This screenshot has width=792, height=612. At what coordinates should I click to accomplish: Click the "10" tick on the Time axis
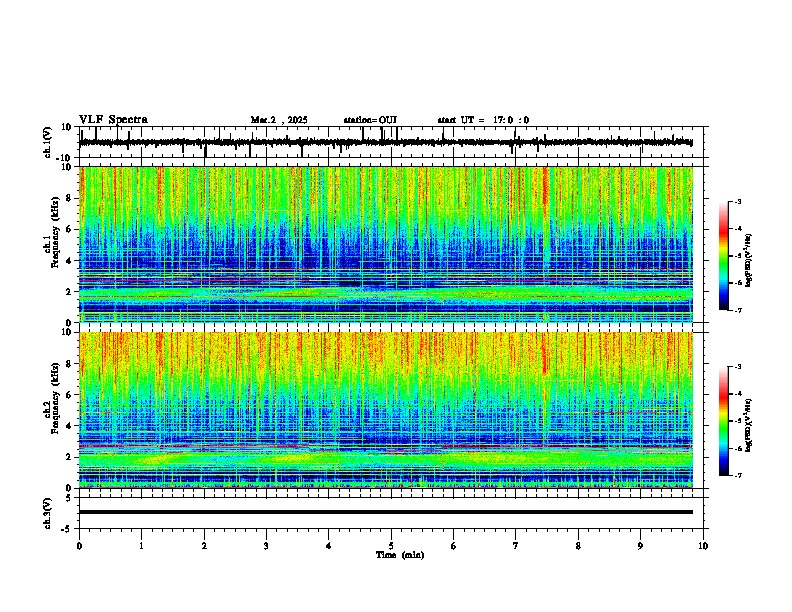point(703,546)
